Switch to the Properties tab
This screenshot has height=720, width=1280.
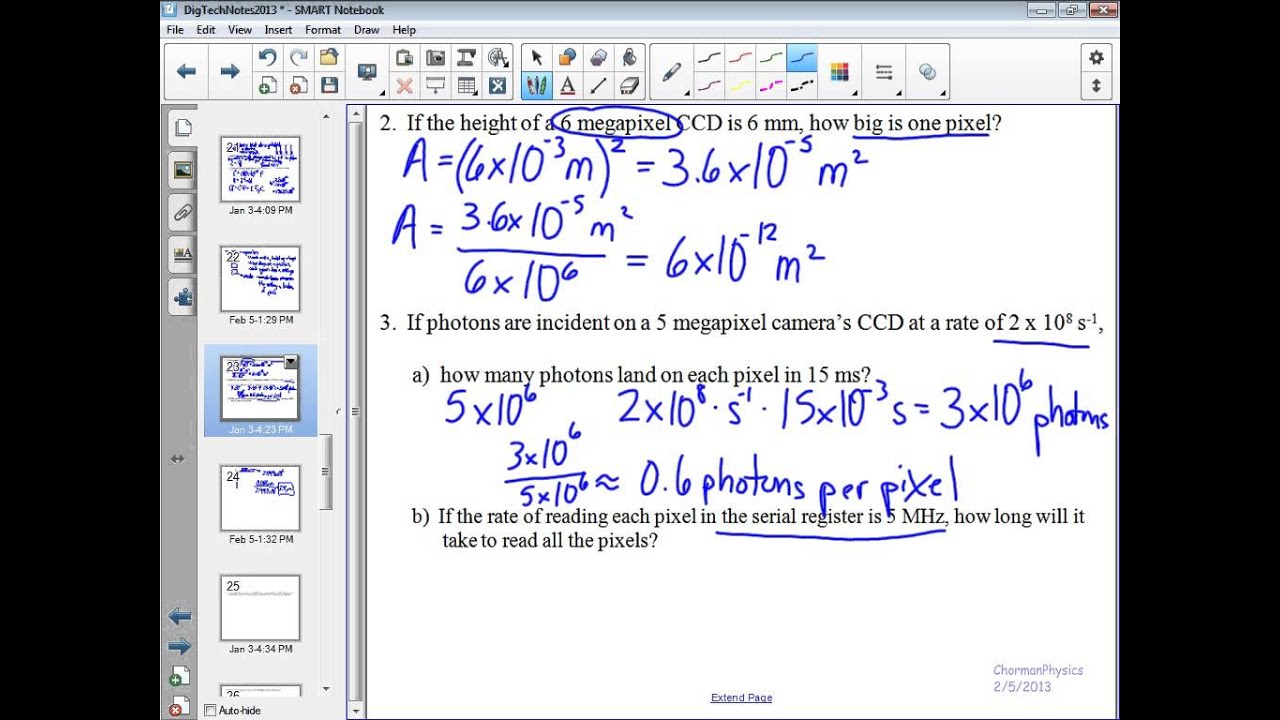pyautogui.click(x=182, y=254)
